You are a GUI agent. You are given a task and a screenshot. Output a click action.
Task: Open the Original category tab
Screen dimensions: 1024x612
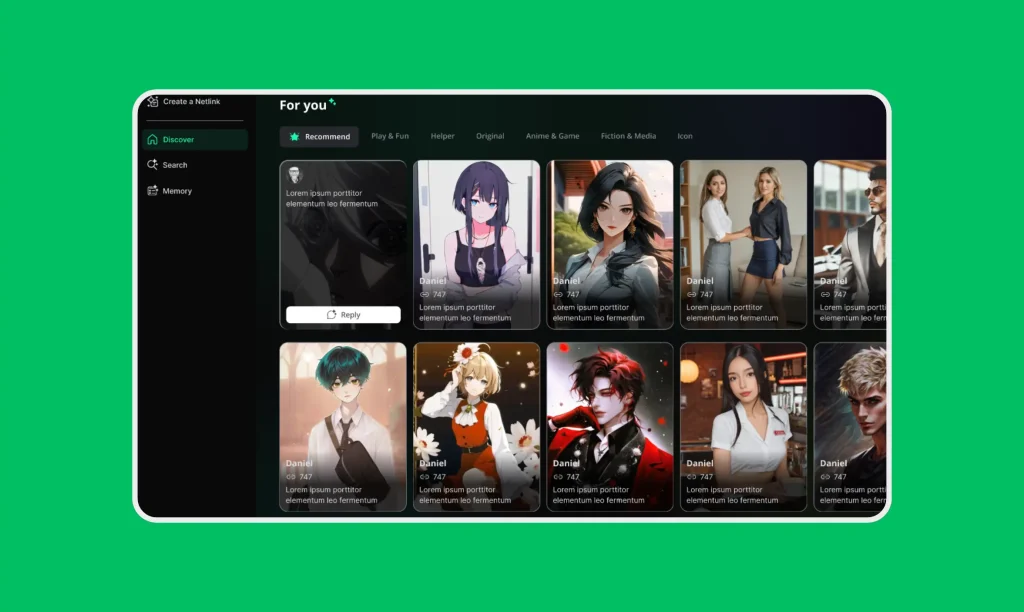pyautogui.click(x=490, y=136)
